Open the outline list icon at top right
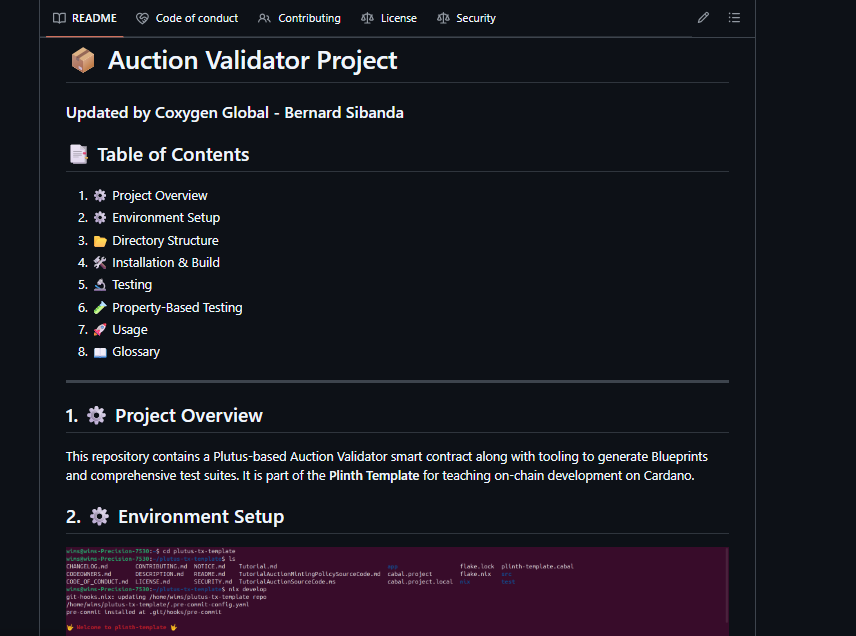Image resolution: width=856 pixels, height=636 pixels. click(x=735, y=17)
